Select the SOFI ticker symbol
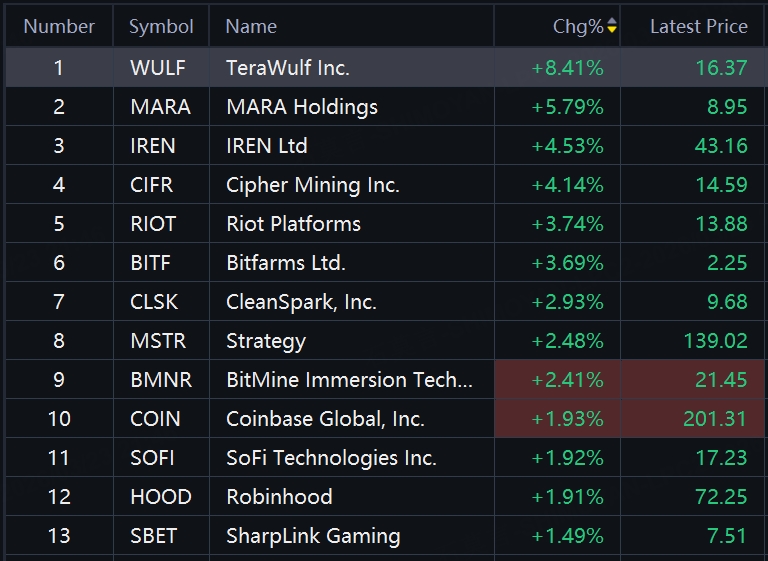The height and width of the screenshot is (561, 768). tap(152, 458)
